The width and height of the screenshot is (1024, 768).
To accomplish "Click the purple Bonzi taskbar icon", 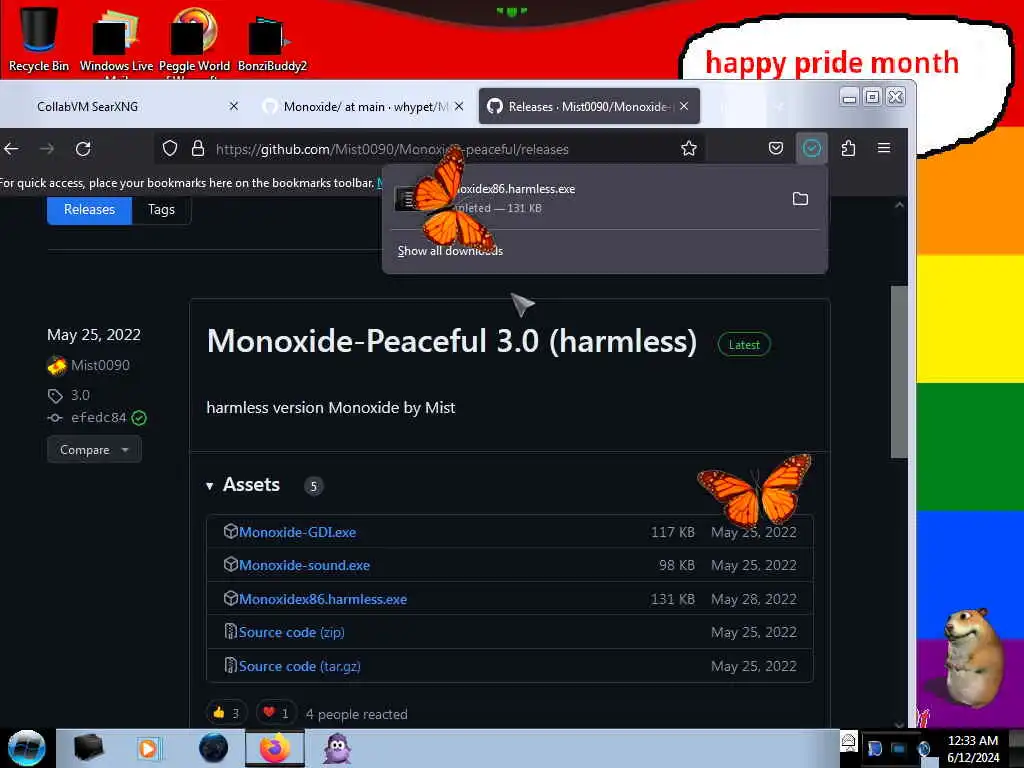I will click(337, 748).
